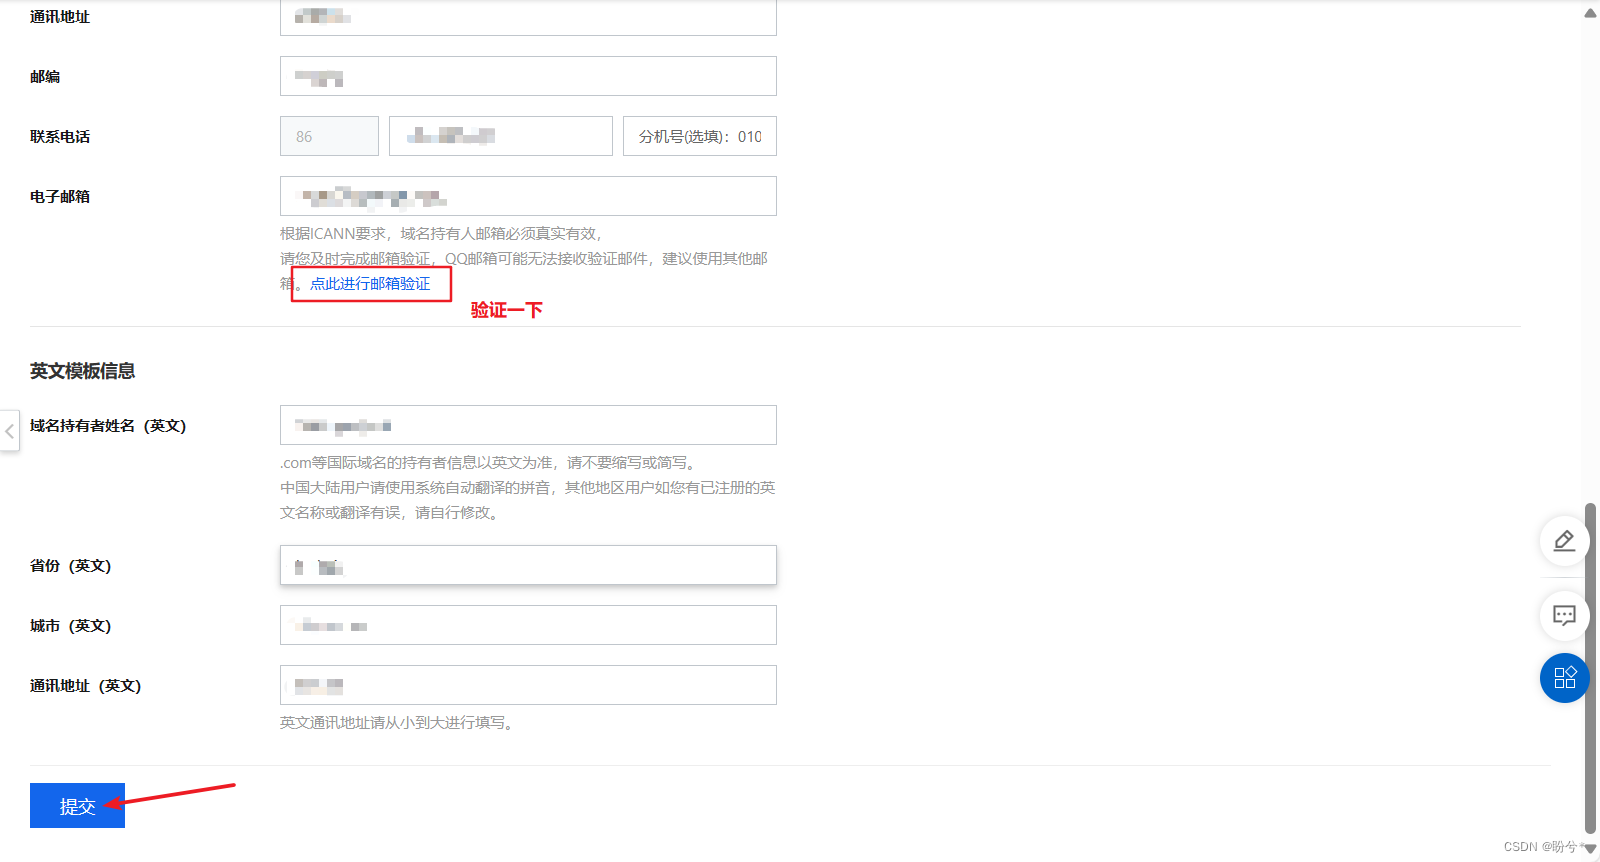Screen dimensions: 1600x862
Task: Open the 点此进行邮箱验证 link
Action: point(370,284)
